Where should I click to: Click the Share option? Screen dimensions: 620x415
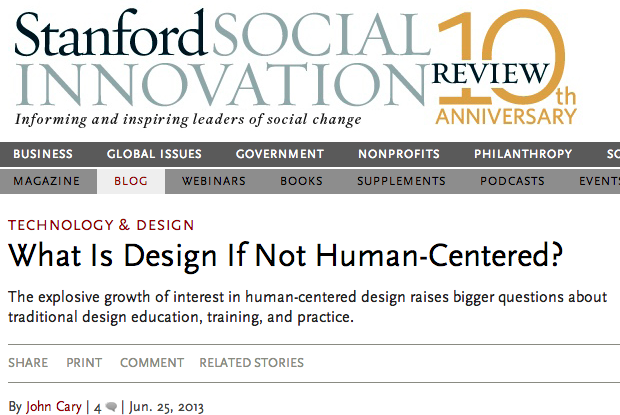tap(28, 362)
